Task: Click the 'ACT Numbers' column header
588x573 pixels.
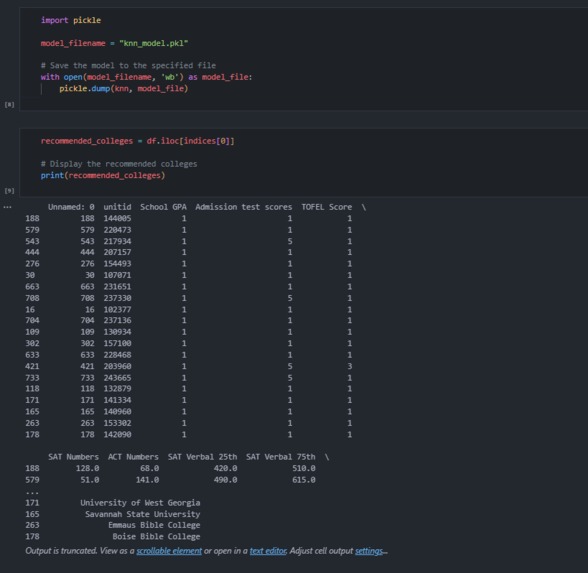Action: pos(133,457)
